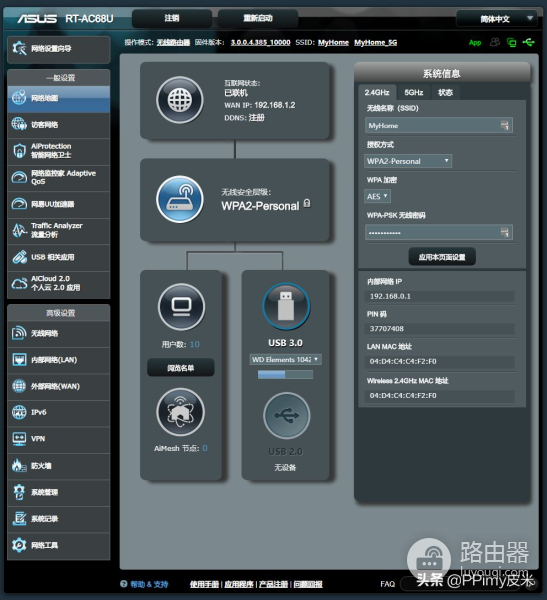
Task: Click the DDNS 注册 link
Action: tap(256, 117)
